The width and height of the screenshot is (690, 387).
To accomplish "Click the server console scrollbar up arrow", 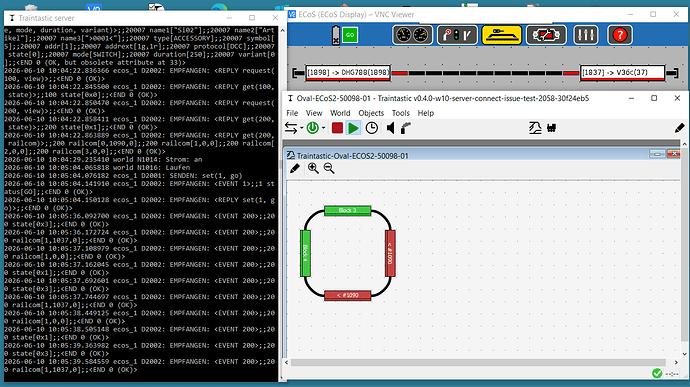I will (282, 30).
